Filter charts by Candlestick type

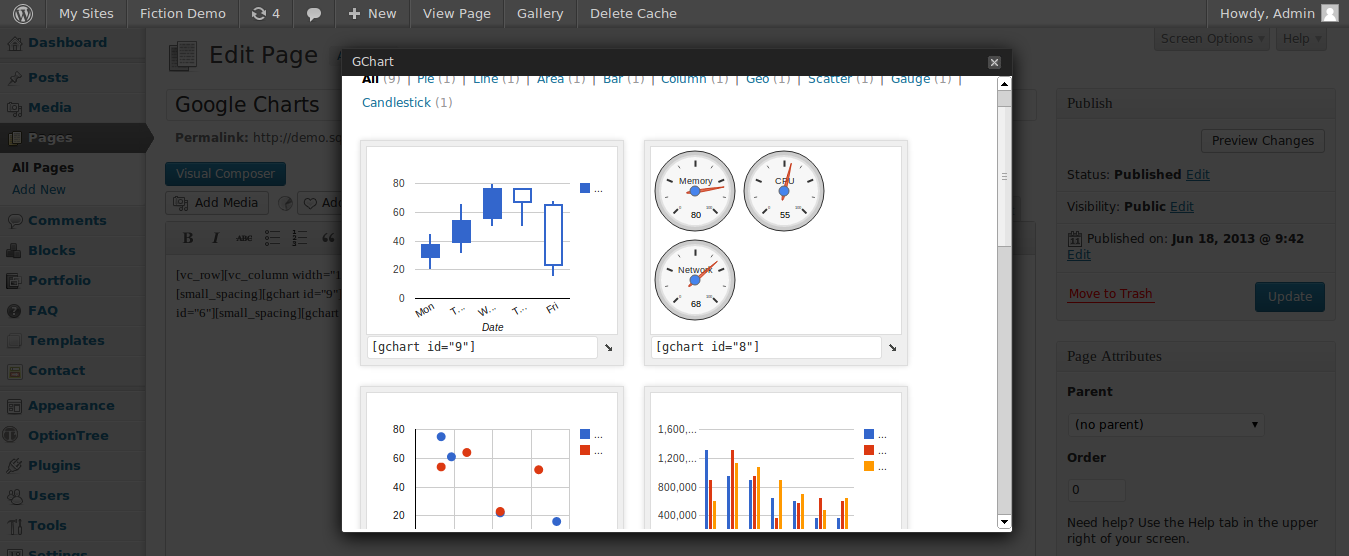point(396,103)
